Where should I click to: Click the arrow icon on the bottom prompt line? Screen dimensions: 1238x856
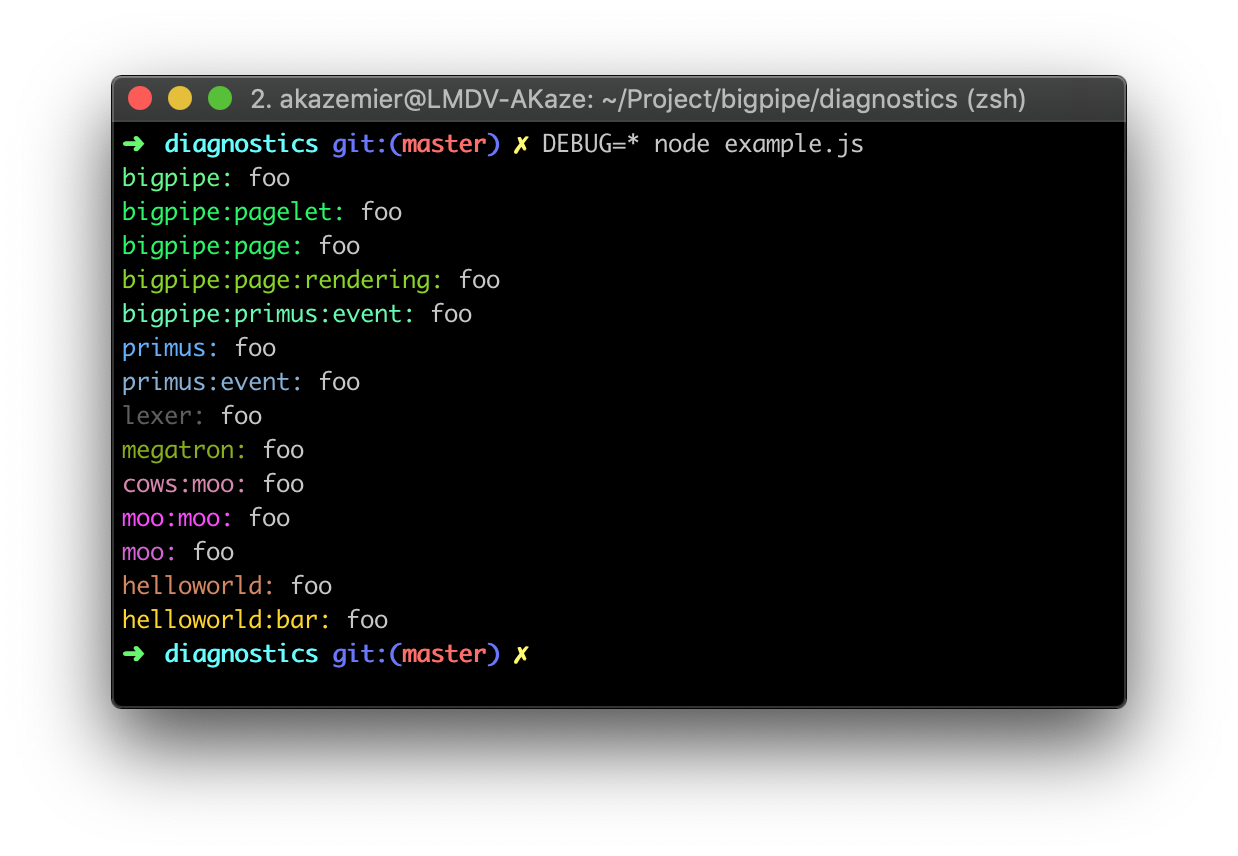click(x=133, y=653)
